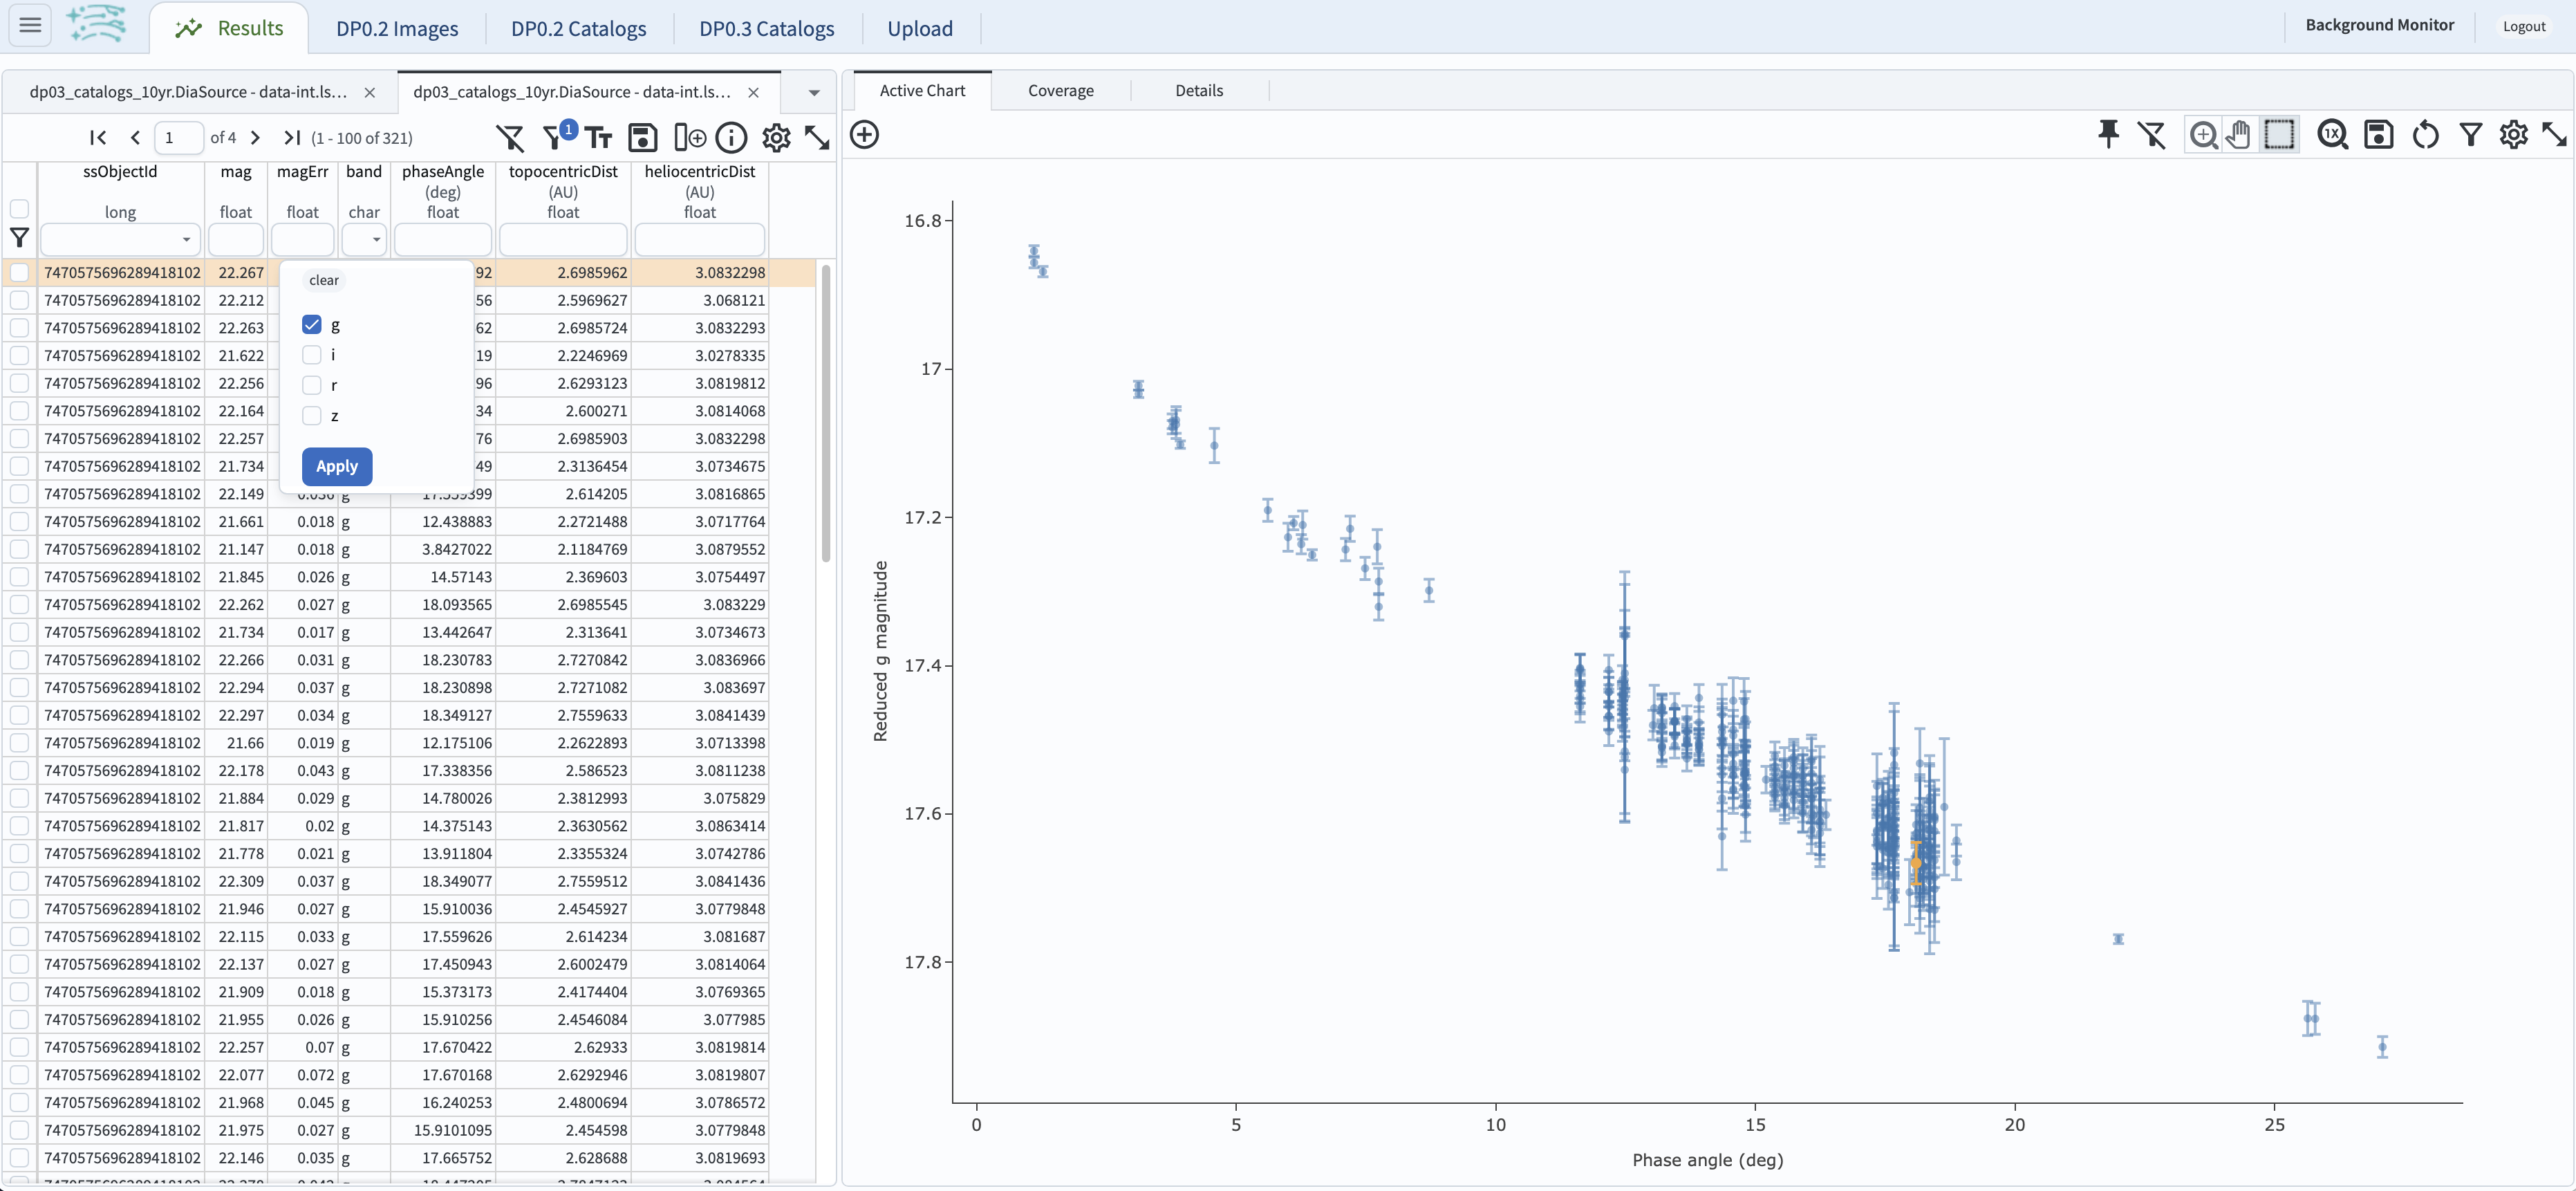The image size is (2576, 1191).
Task: Close the first DiaSource table tab
Action: (x=370, y=92)
